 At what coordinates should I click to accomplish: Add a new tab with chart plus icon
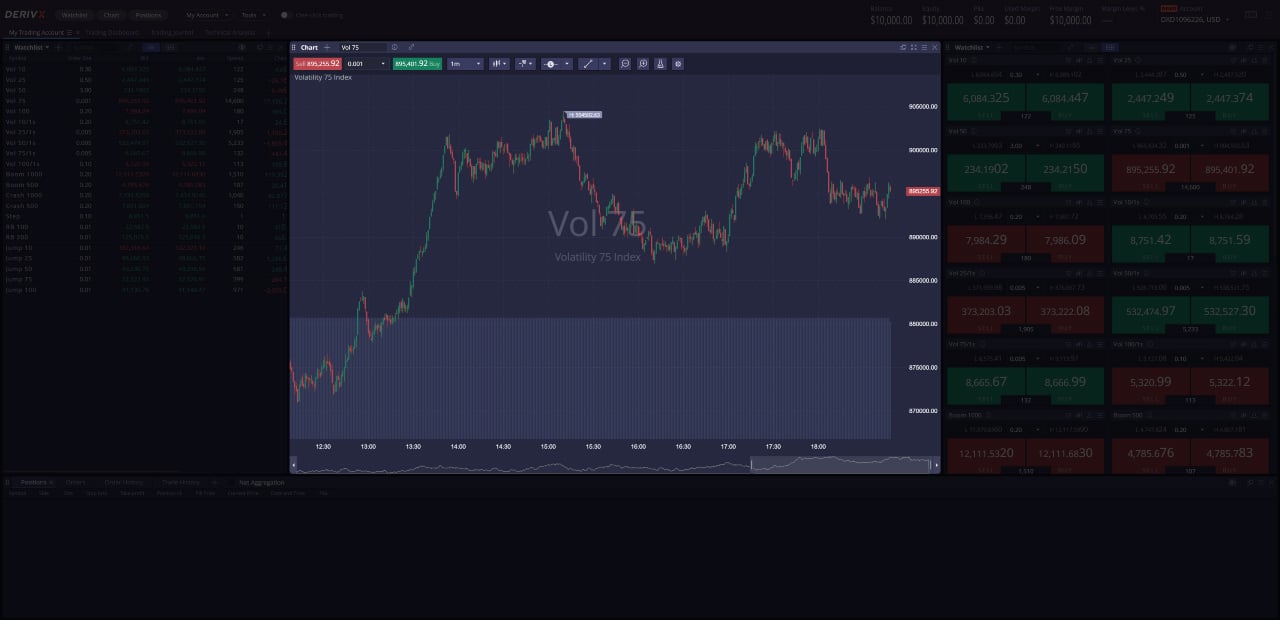[x=327, y=47]
